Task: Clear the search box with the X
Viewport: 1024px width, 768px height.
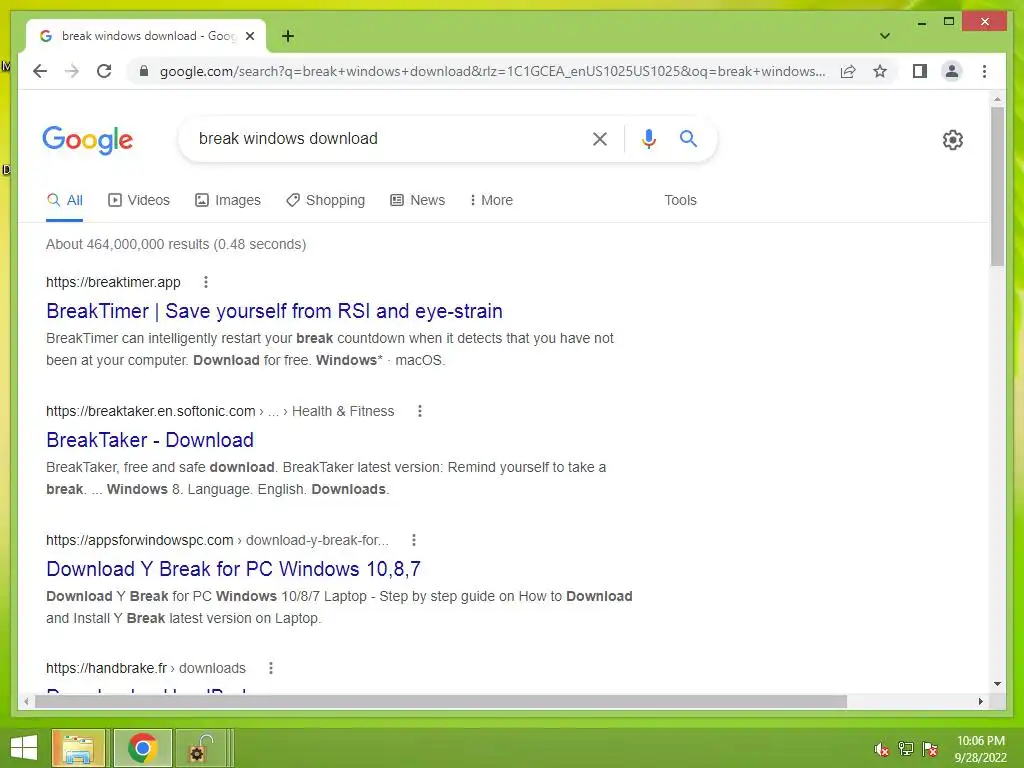Action: click(600, 138)
